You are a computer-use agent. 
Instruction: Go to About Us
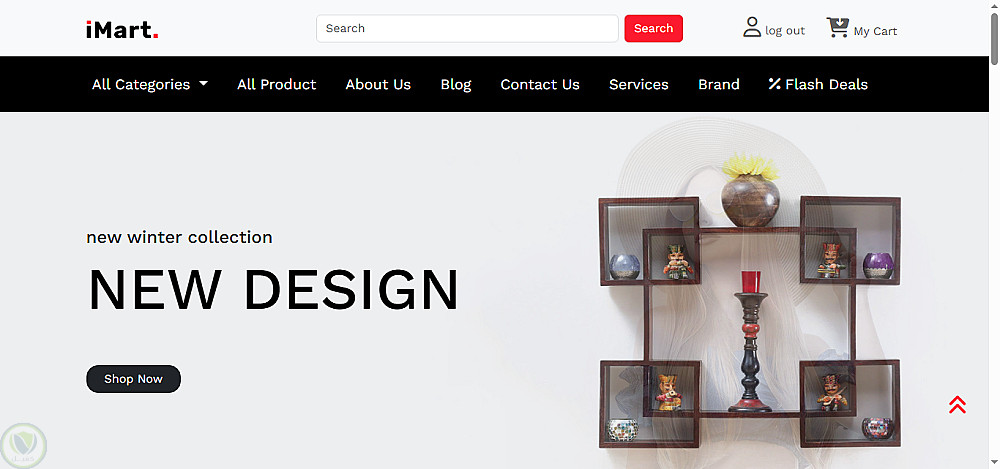[378, 84]
